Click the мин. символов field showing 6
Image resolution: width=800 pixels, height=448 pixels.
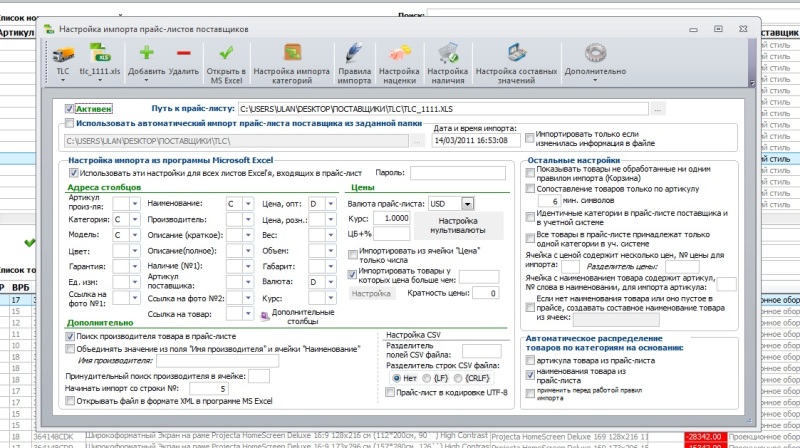tap(549, 201)
